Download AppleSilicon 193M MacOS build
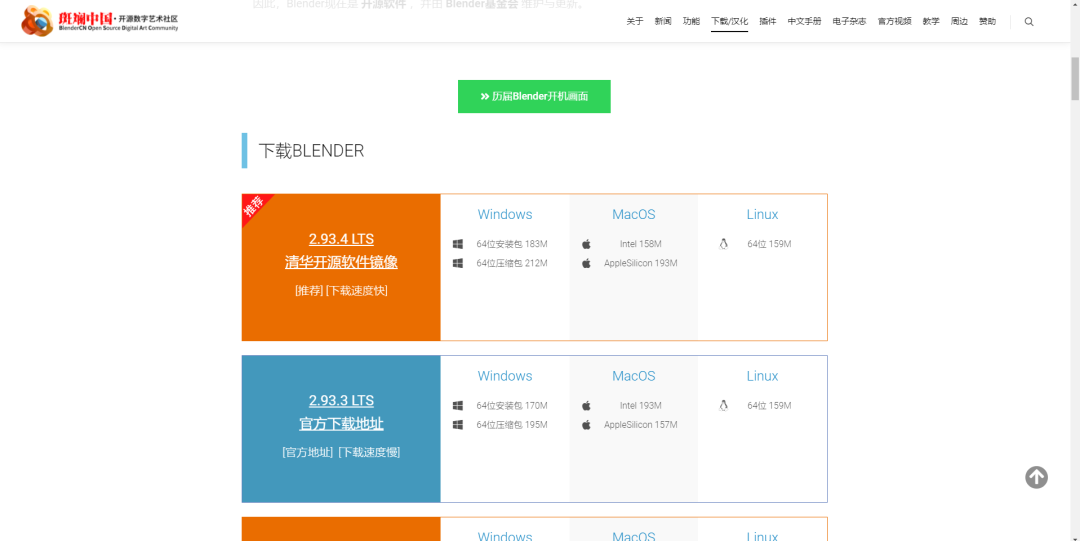 click(x=641, y=263)
